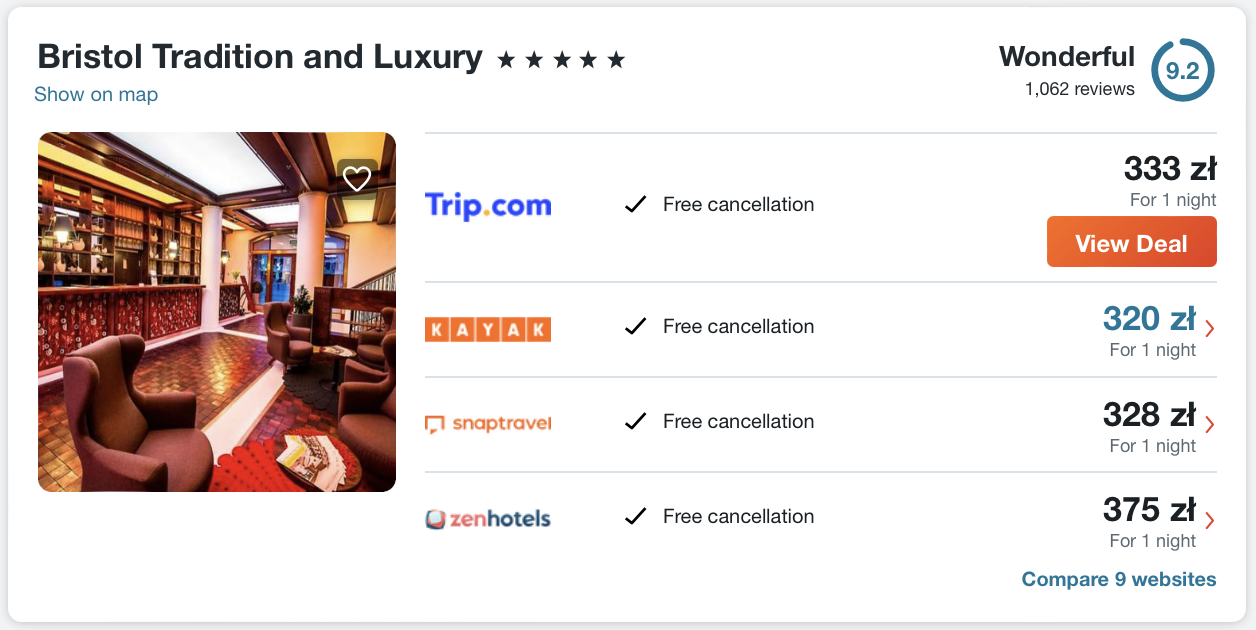Screen dimensions: 1256x630
Task: Click the zenhotels logo
Action: (488, 518)
